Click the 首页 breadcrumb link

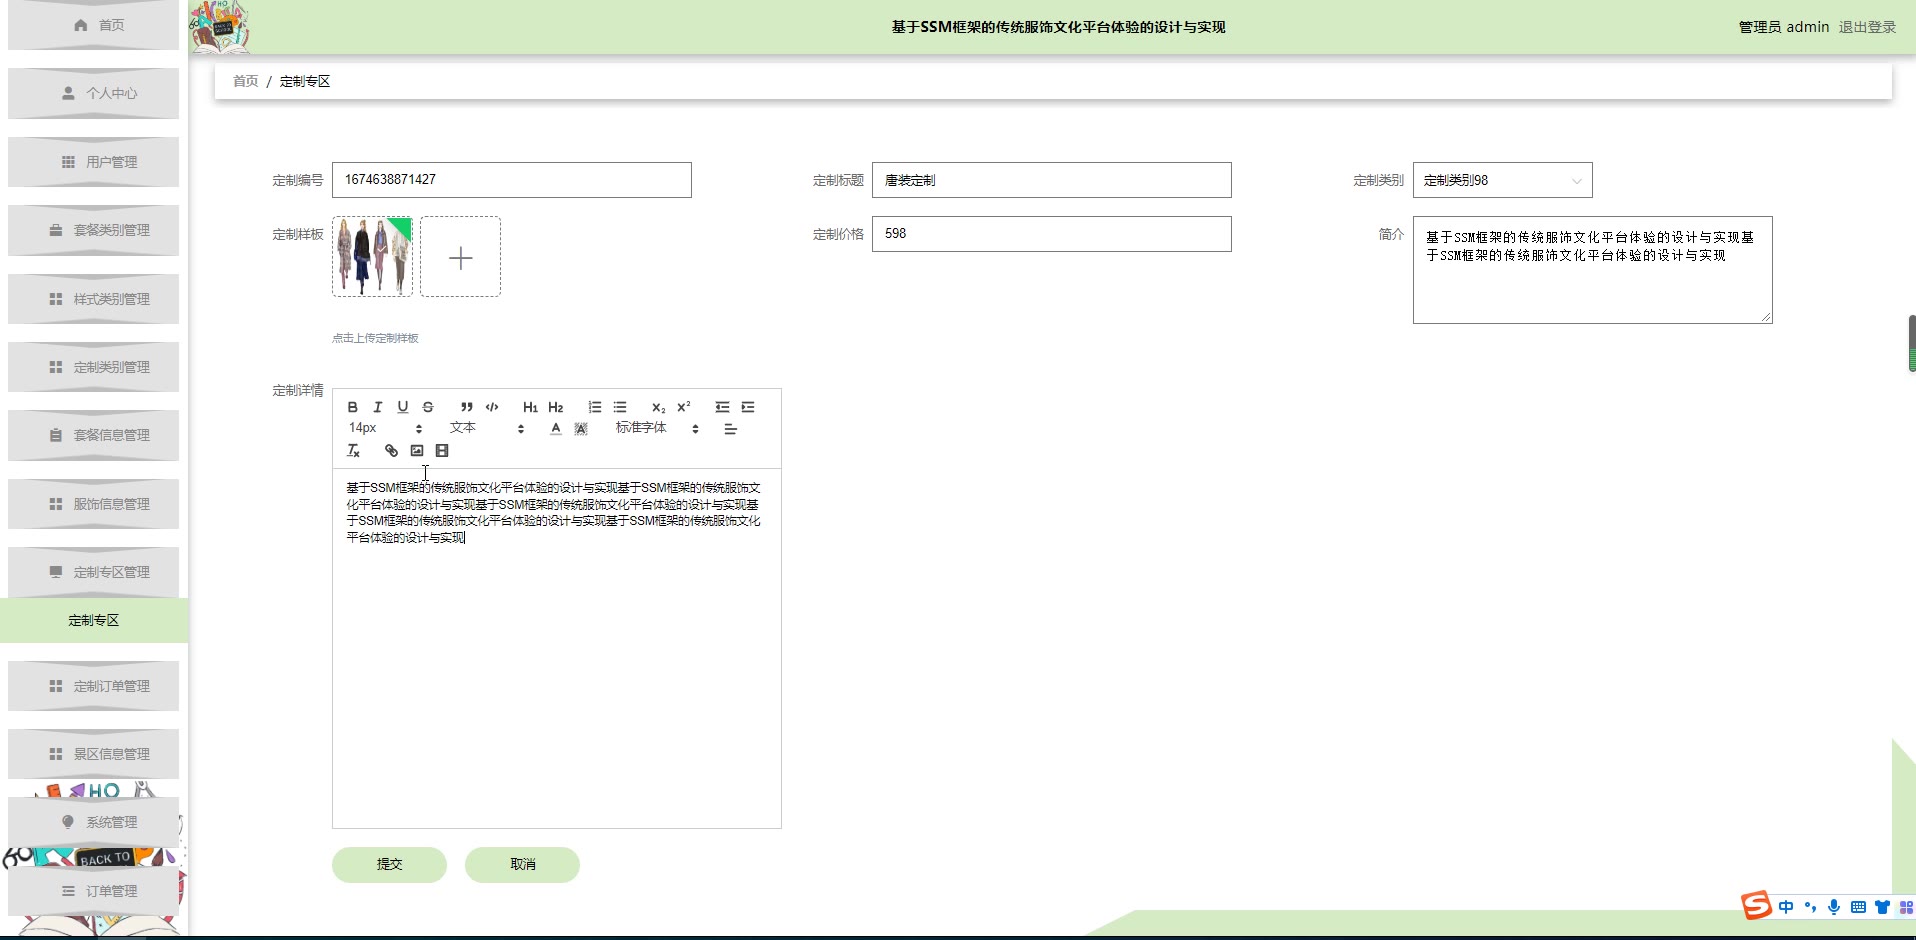pos(245,81)
